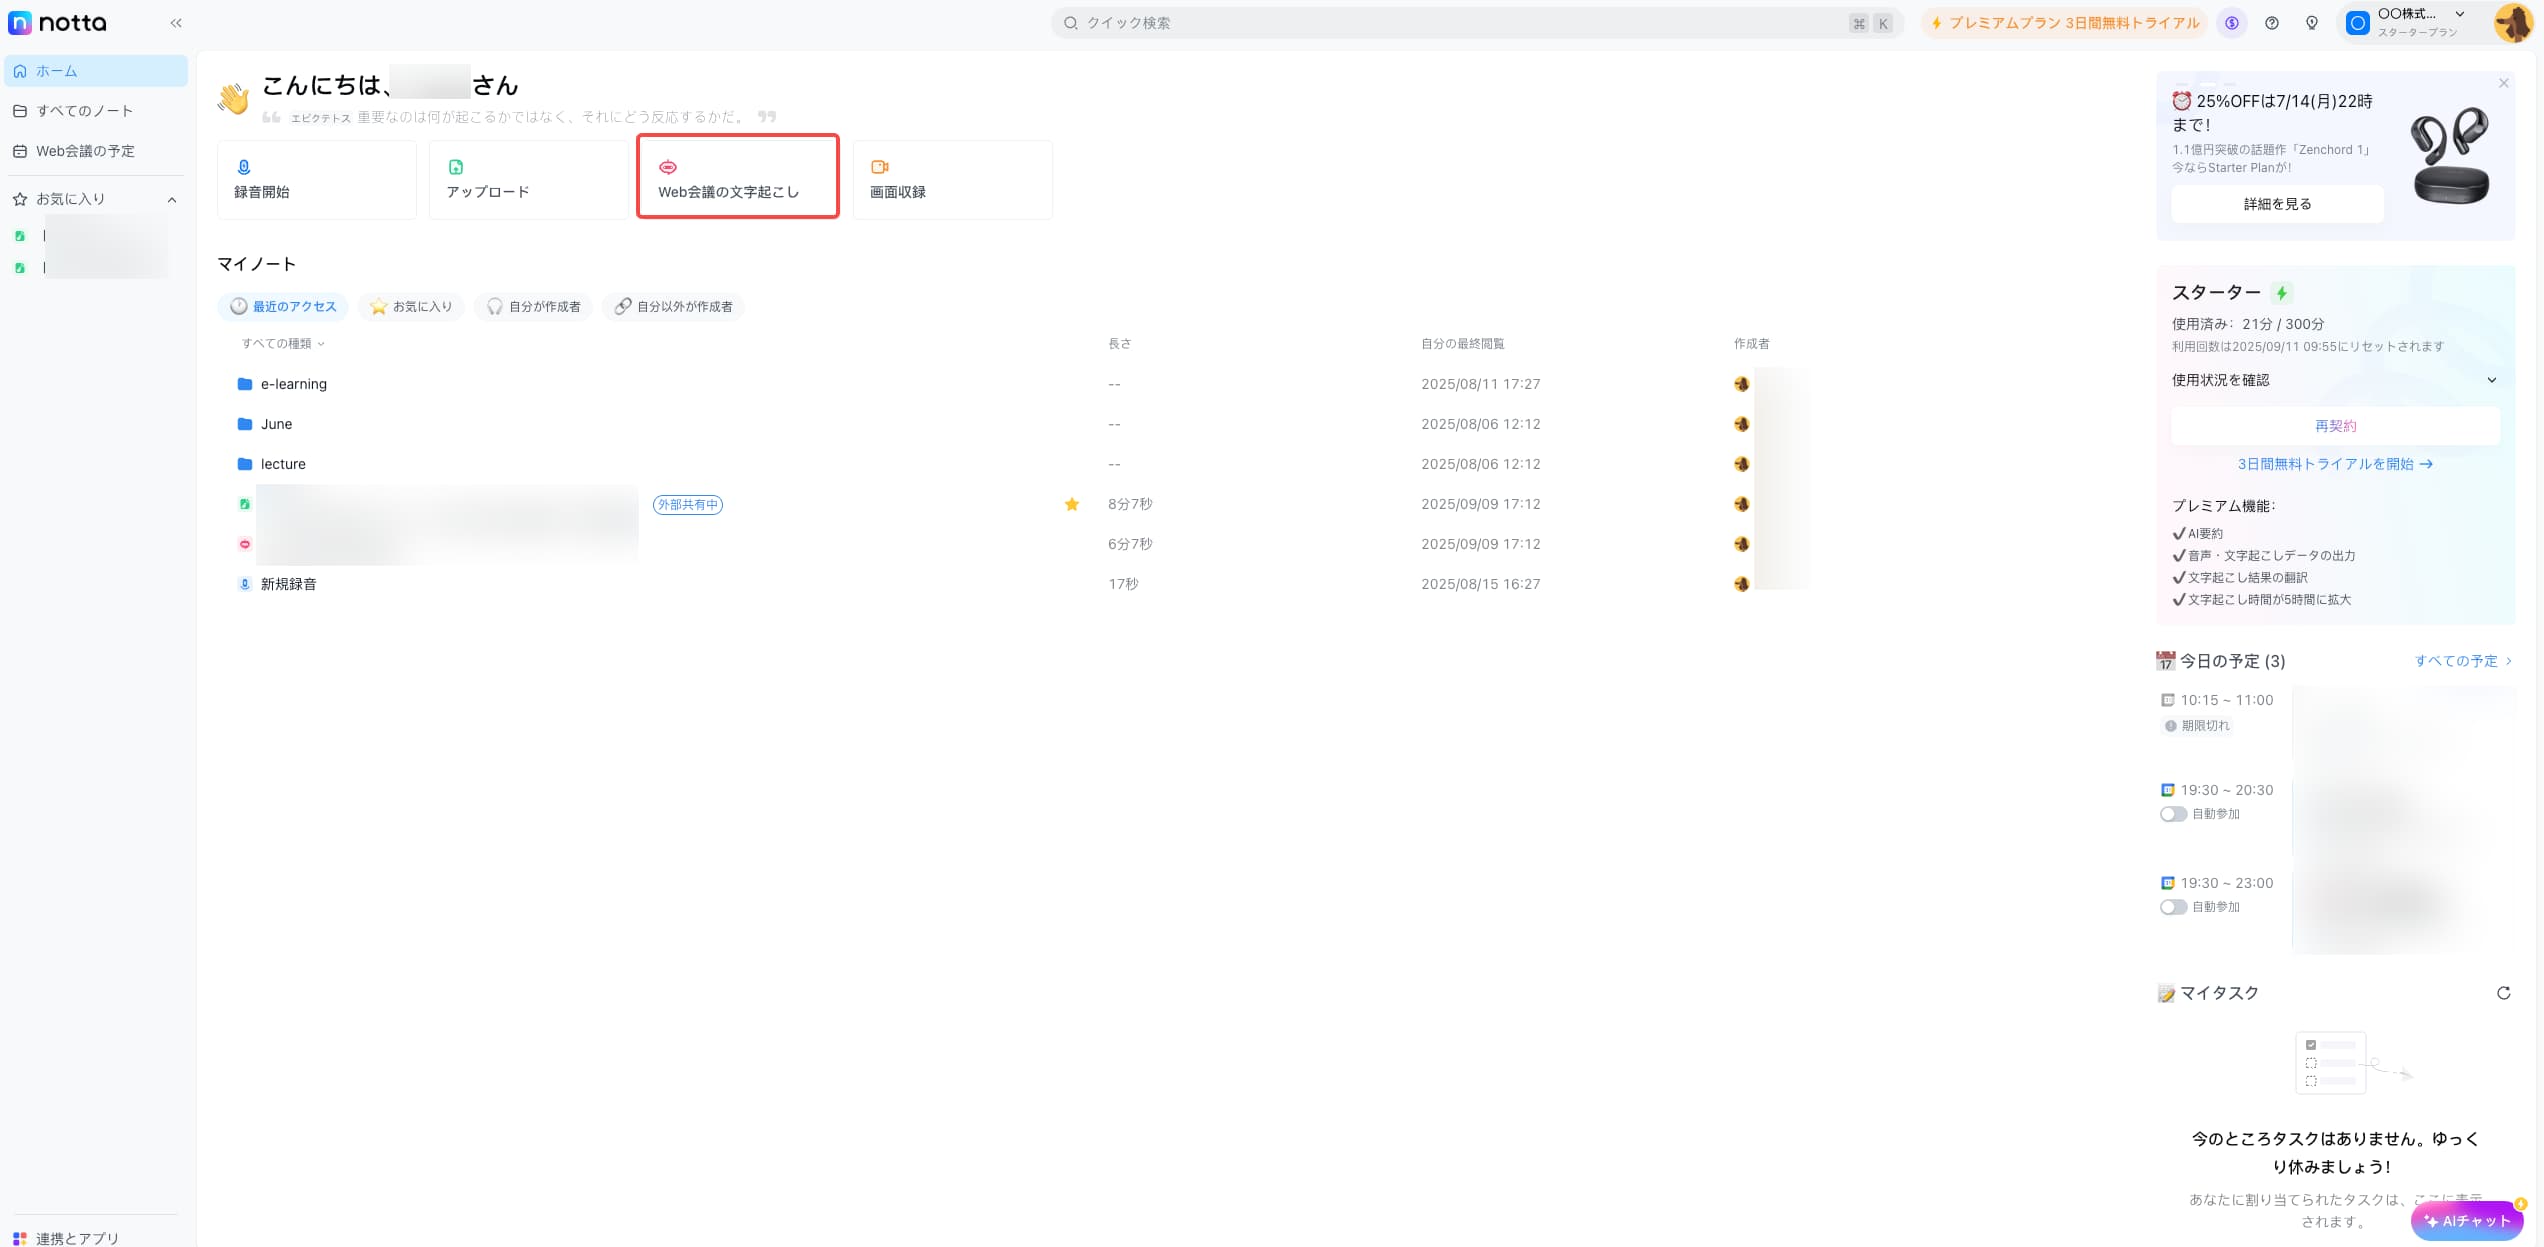Select the 自分が作成者 filter tab
2544x1247 pixels.
pyautogui.click(x=534, y=307)
